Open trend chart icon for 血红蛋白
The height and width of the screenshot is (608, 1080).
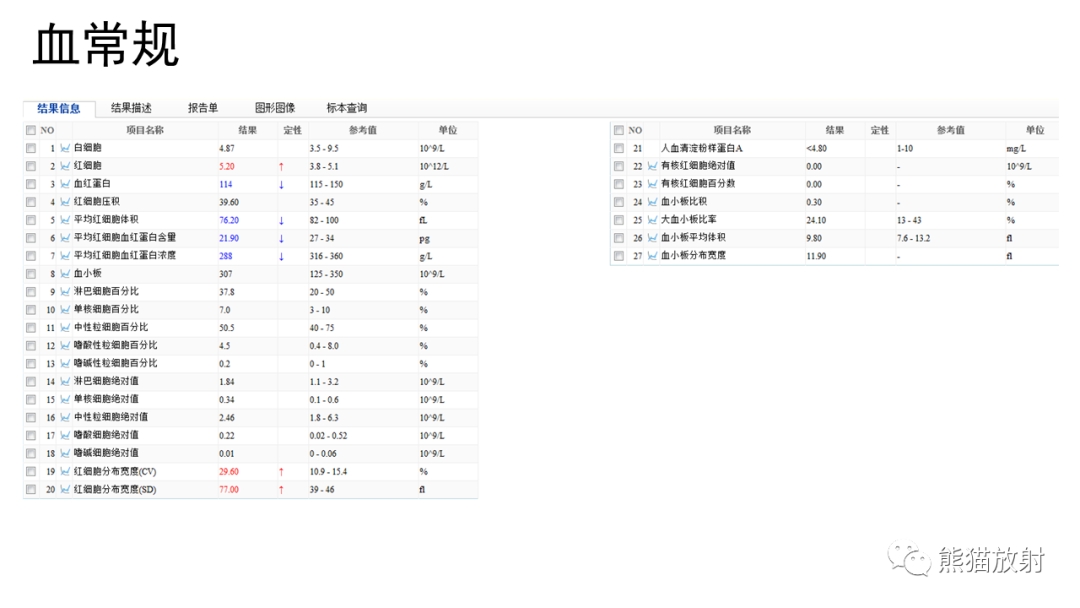tap(65, 184)
